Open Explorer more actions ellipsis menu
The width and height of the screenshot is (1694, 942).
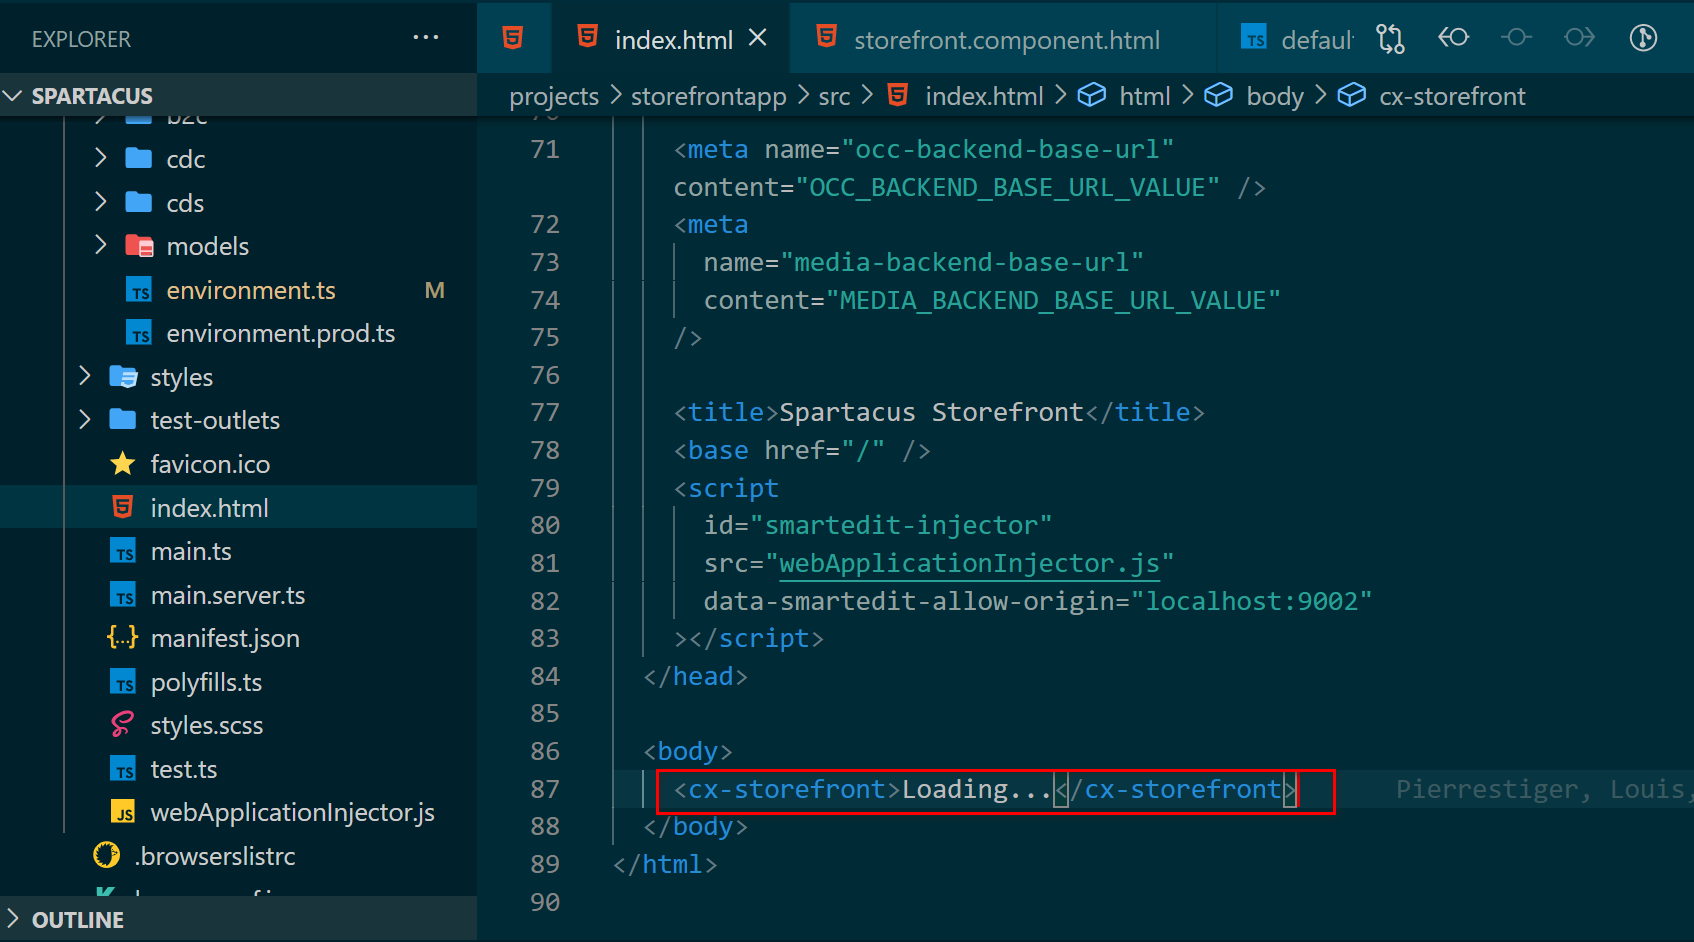426,38
